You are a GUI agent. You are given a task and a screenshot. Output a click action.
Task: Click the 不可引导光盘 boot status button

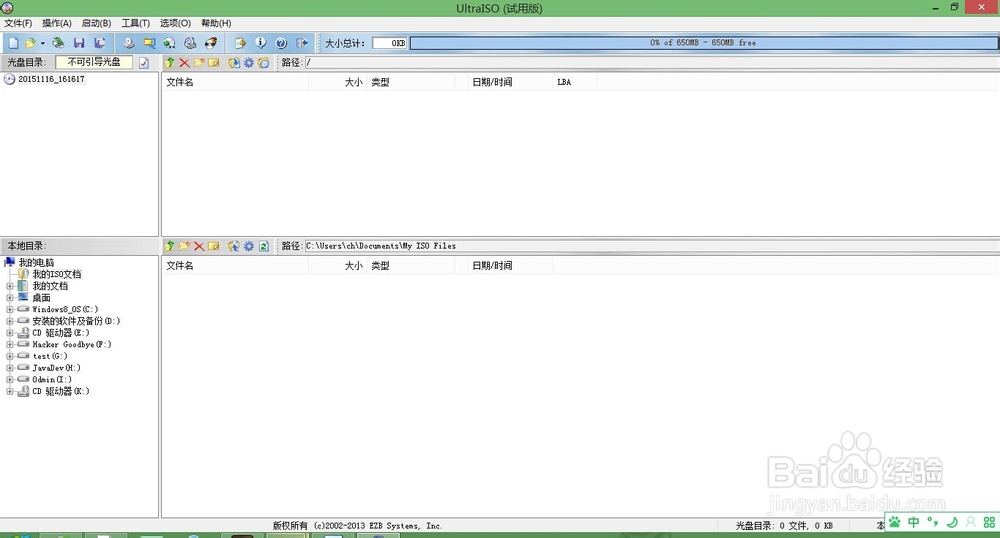point(94,62)
